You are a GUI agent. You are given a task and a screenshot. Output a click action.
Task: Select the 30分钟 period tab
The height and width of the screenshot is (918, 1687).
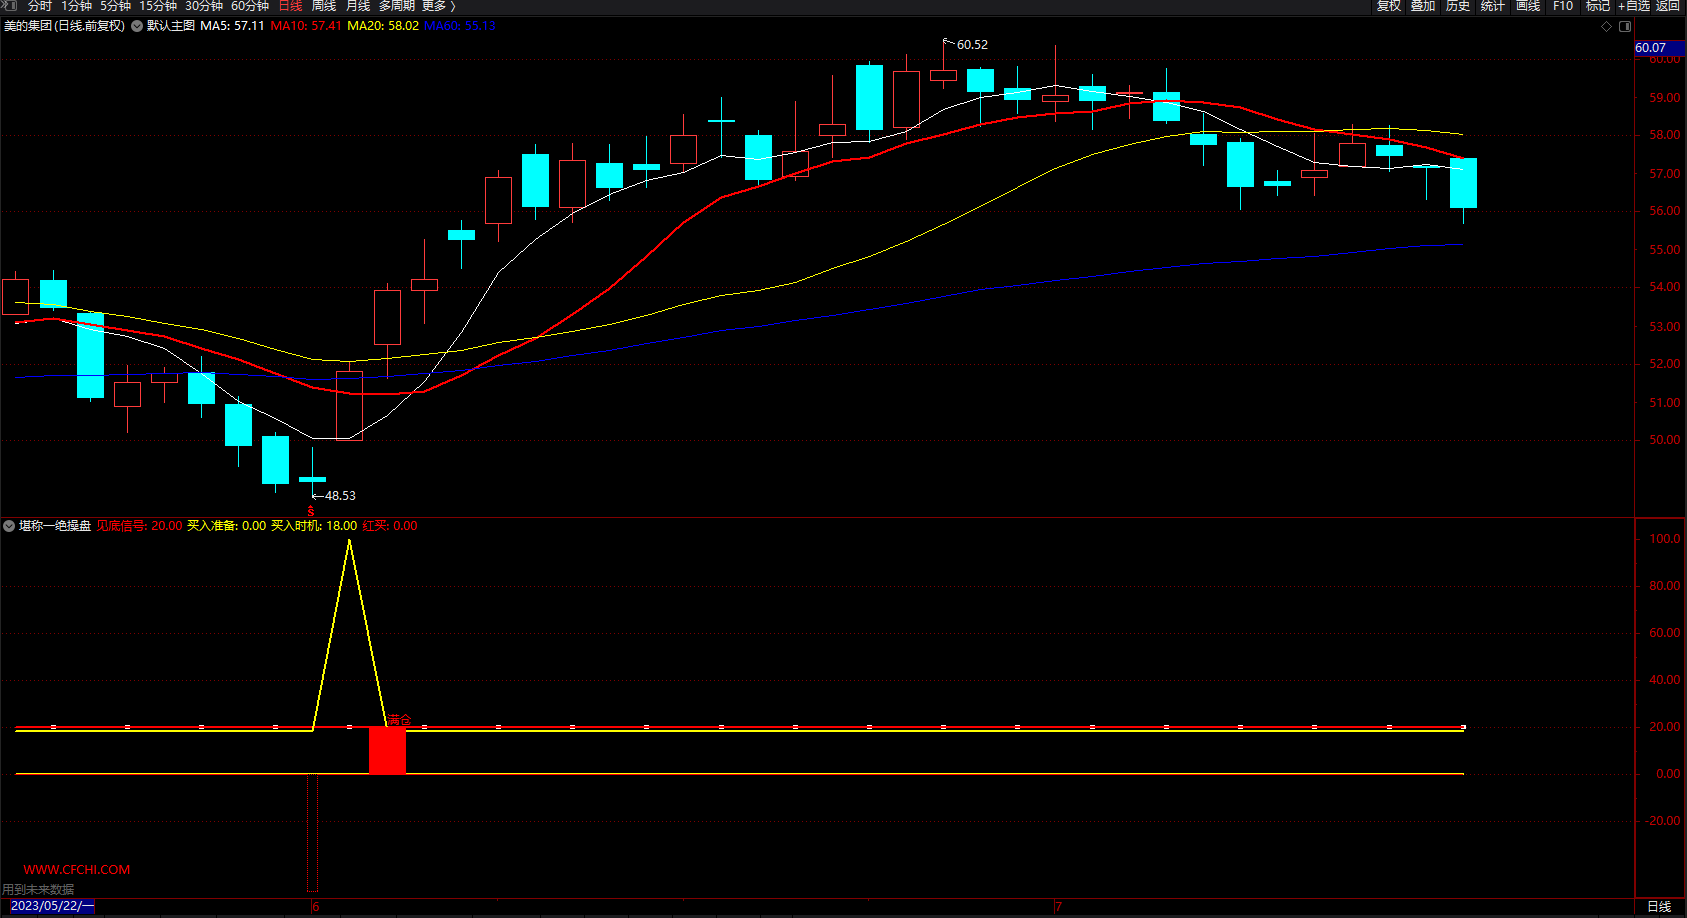click(x=204, y=6)
